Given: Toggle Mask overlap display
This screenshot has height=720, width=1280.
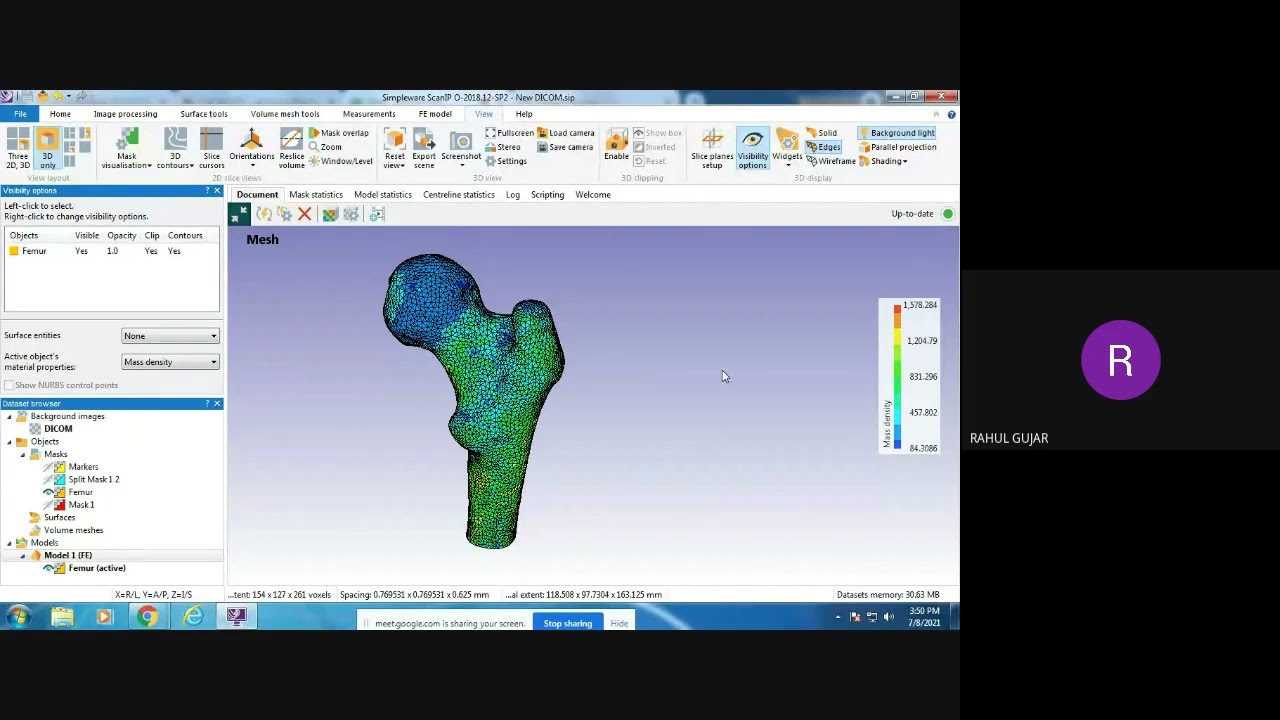Looking at the screenshot, I should tap(338, 133).
